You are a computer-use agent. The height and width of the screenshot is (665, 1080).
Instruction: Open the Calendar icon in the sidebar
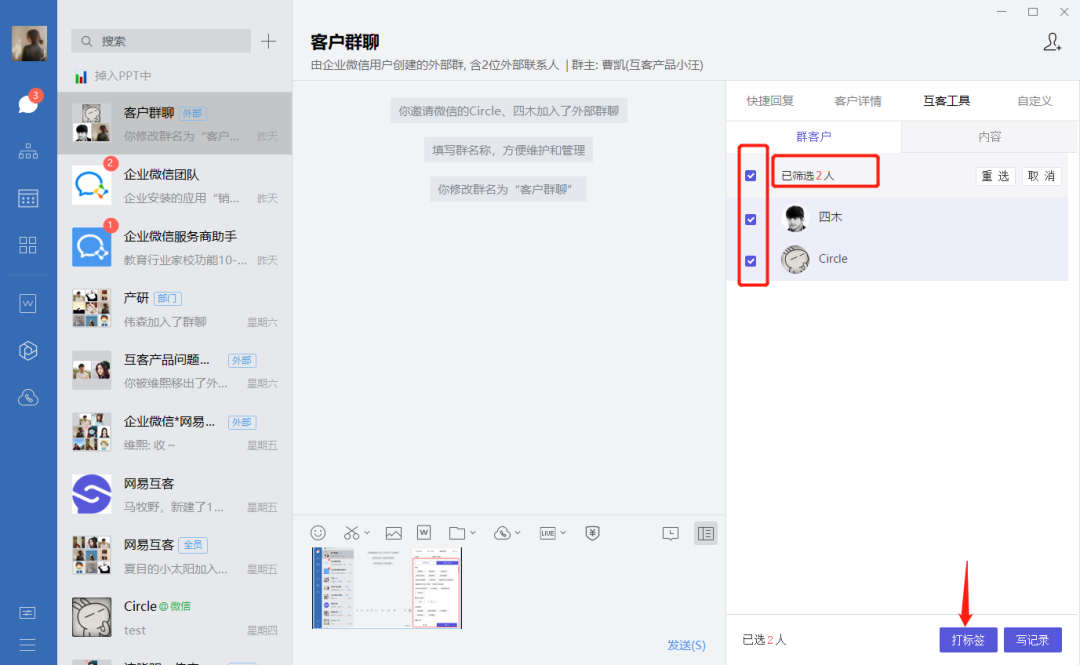click(x=28, y=198)
